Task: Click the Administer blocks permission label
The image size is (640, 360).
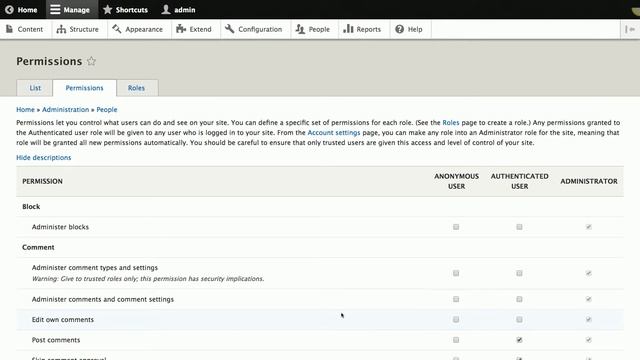Action: click(60, 227)
